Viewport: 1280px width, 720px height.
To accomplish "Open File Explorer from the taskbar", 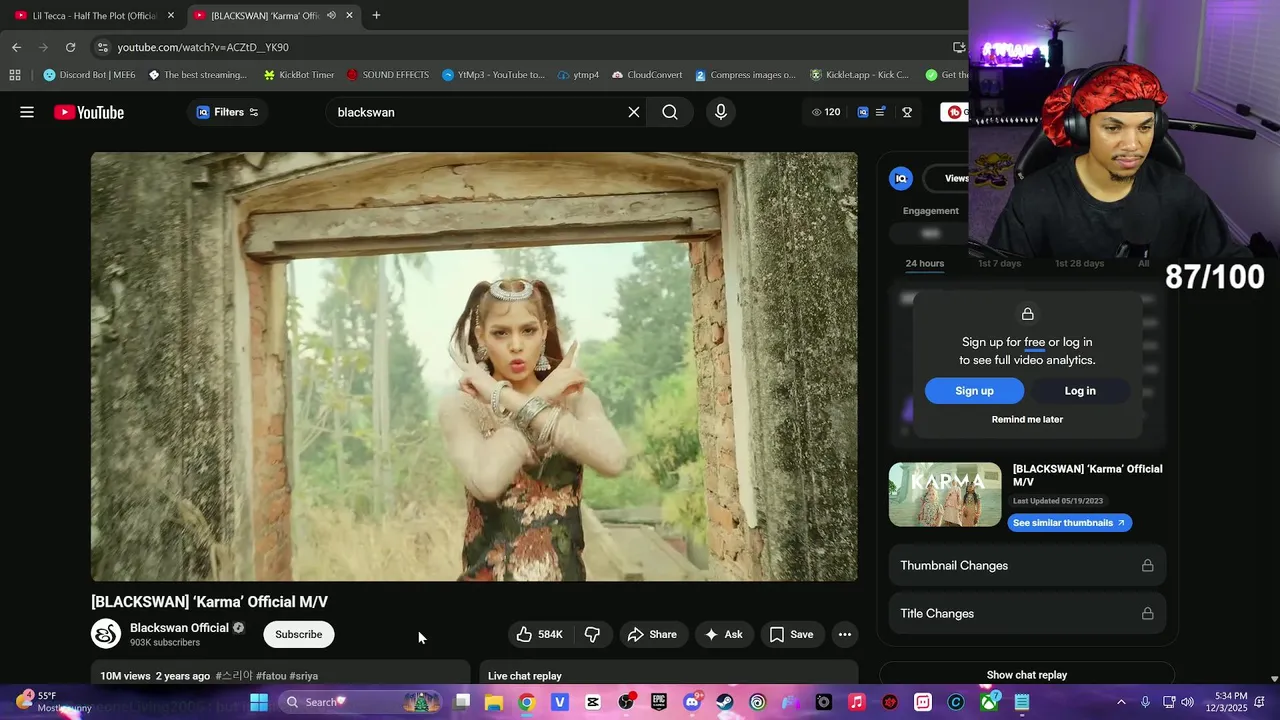I will coord(494,702).
